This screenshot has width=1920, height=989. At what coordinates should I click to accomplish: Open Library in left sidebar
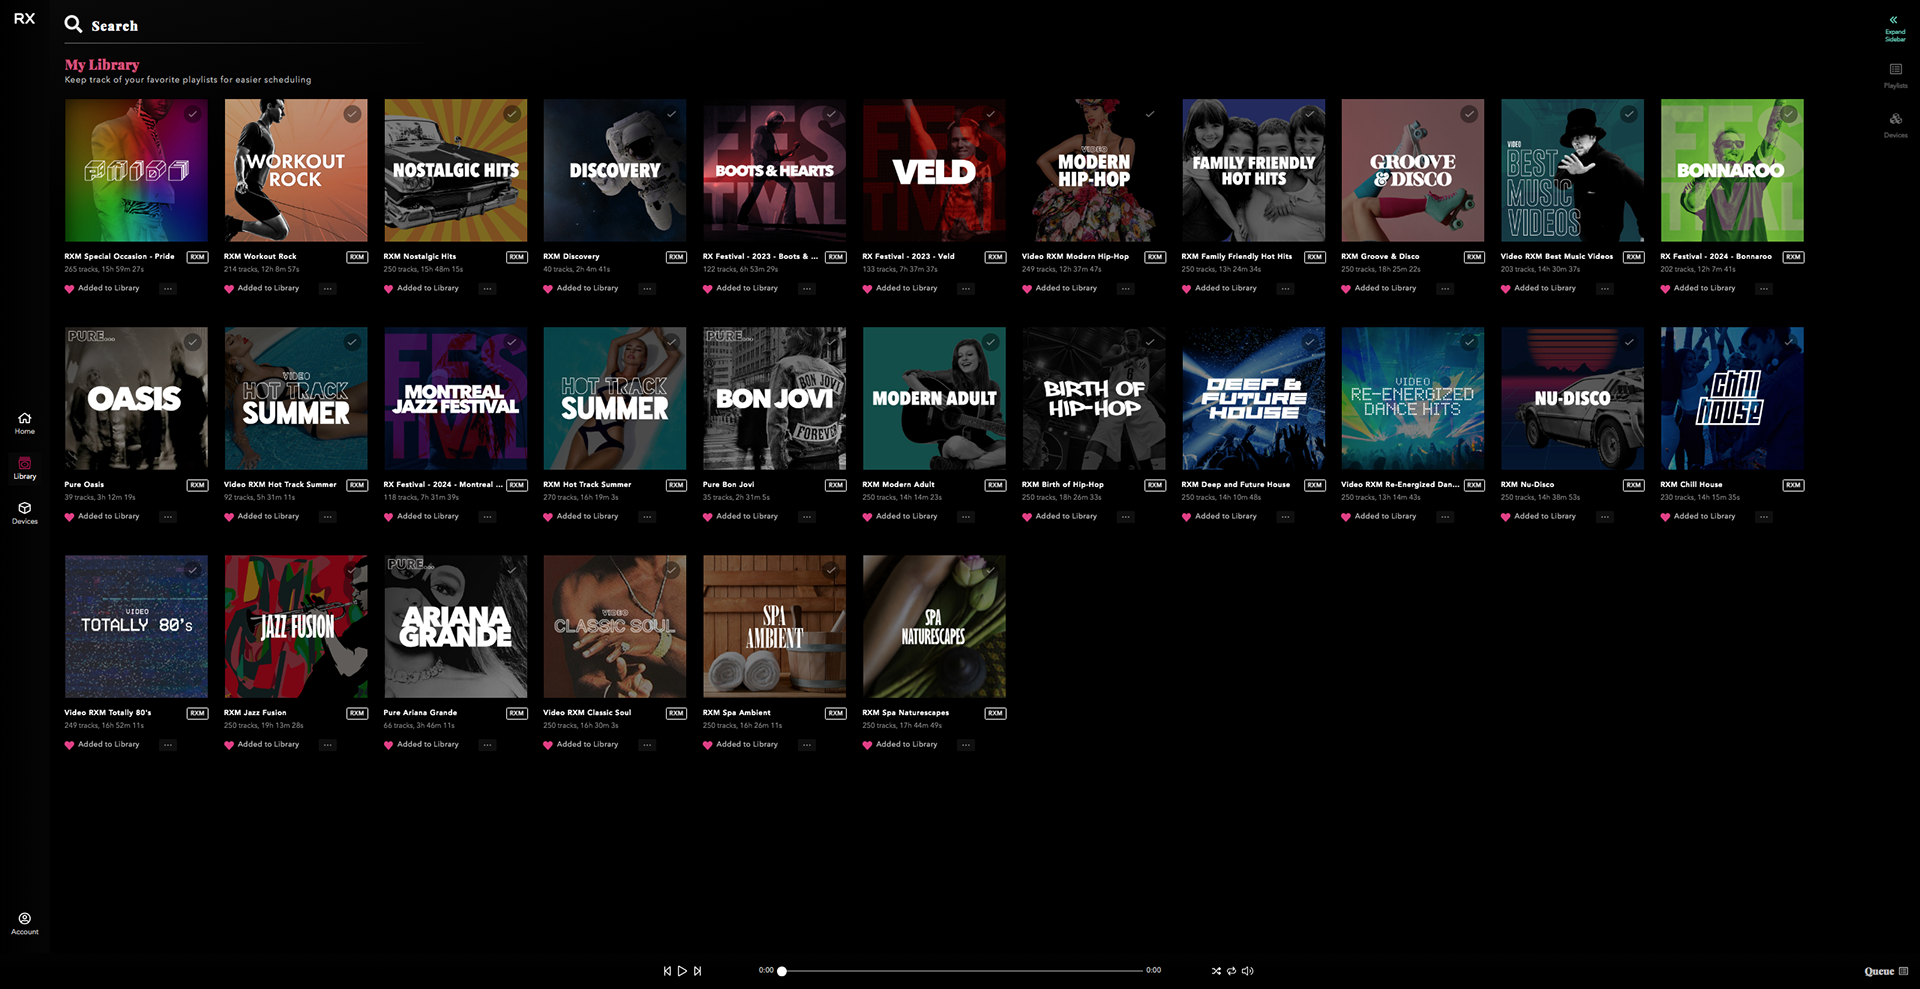[25, 468]
